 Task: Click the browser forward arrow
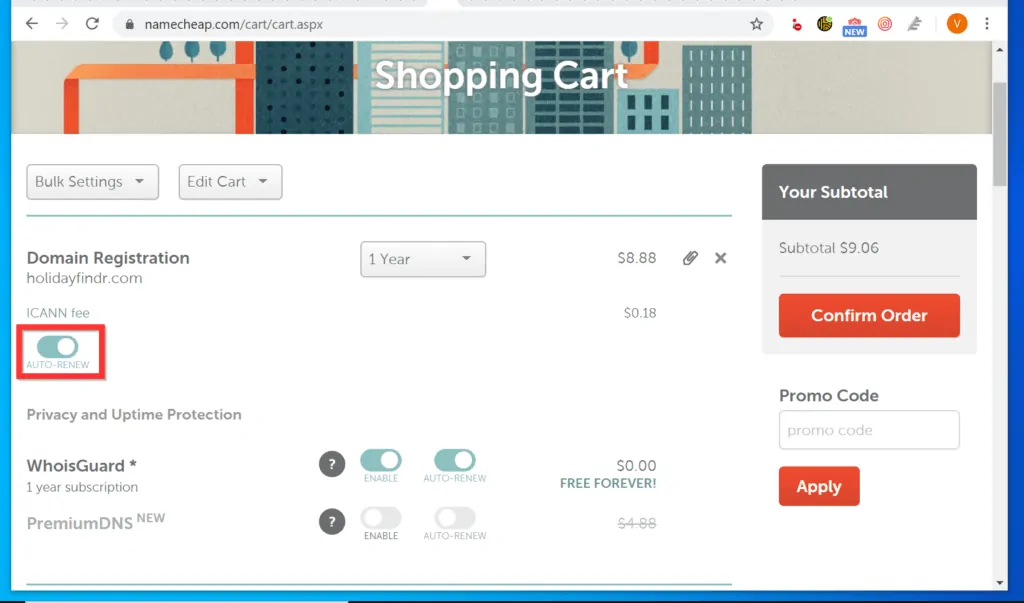click(x=62, y=24)
